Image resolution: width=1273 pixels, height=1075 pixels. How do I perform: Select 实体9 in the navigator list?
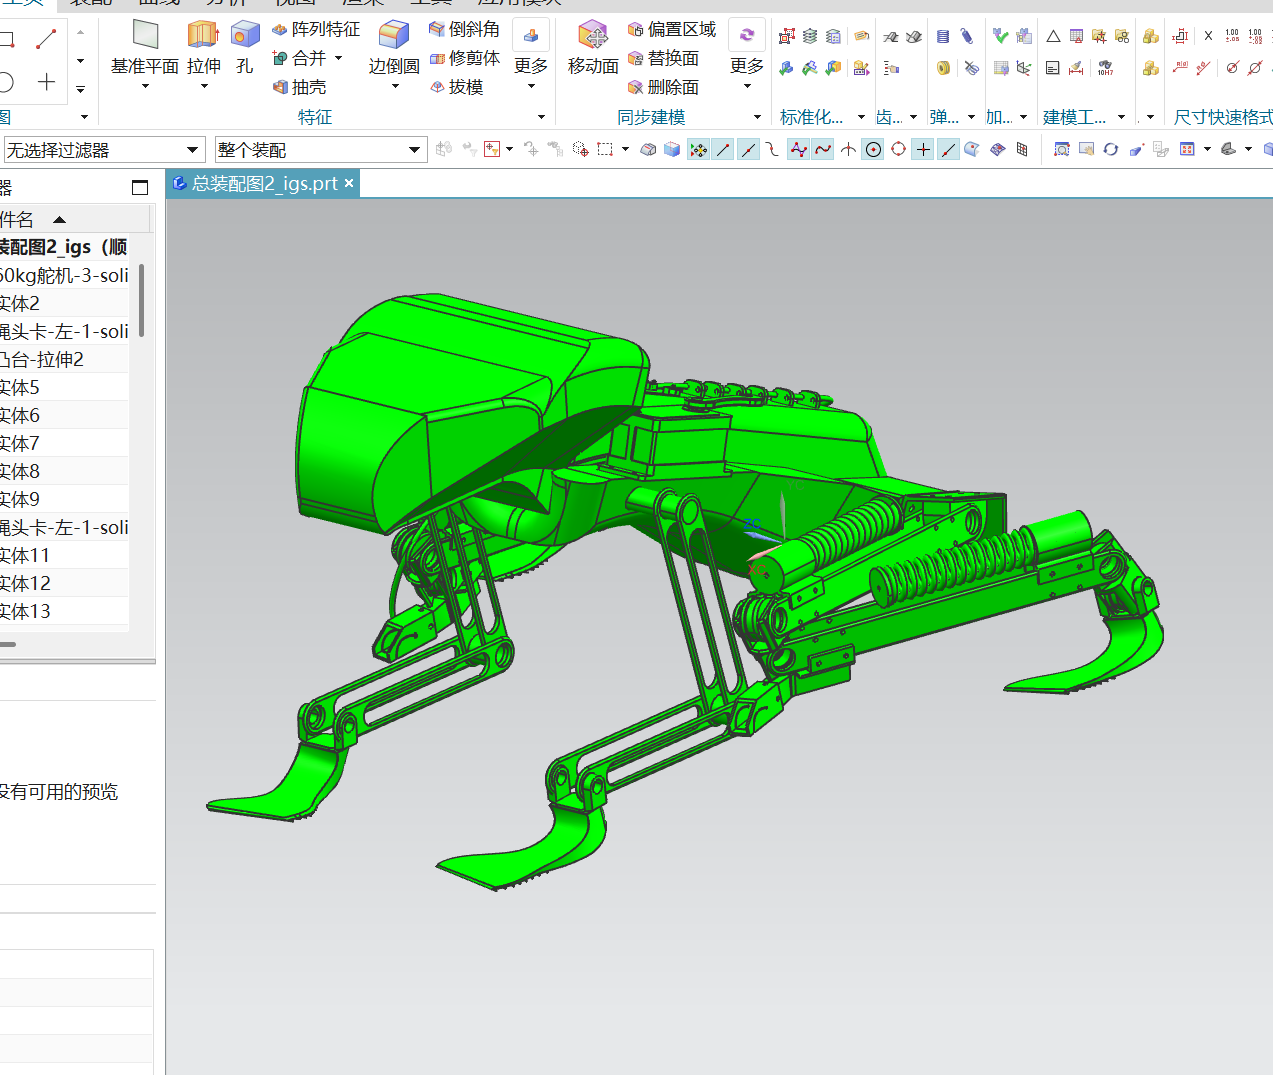64,499
